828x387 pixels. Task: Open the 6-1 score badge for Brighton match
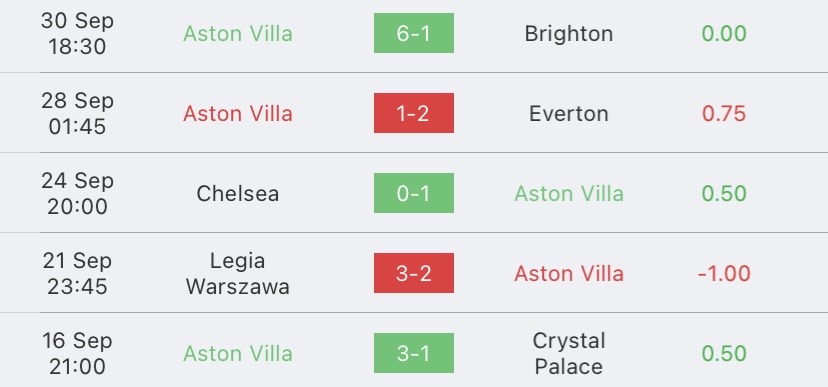(413, 33)
